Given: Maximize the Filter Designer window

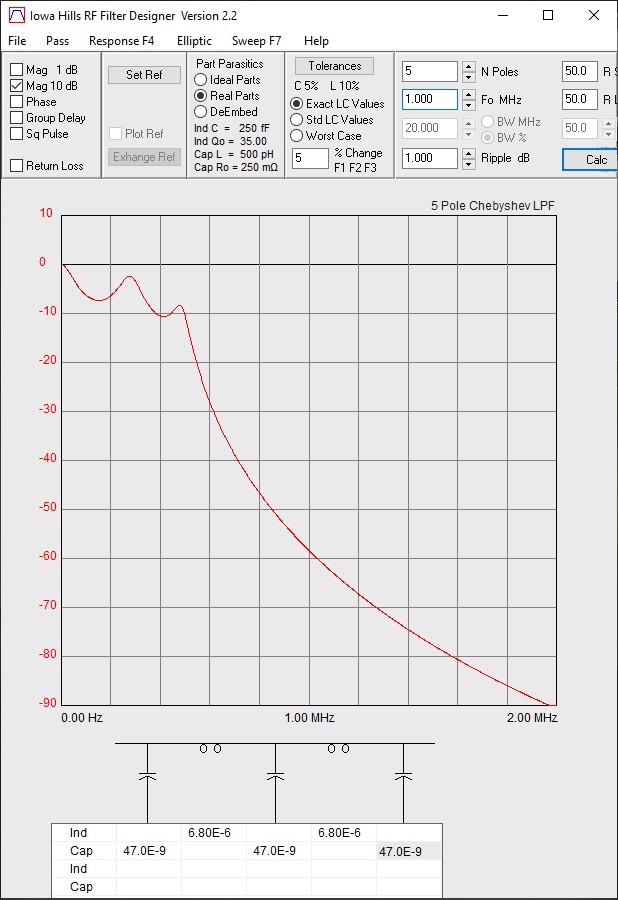Looking at the screenshot, I should tap(548, 15).
